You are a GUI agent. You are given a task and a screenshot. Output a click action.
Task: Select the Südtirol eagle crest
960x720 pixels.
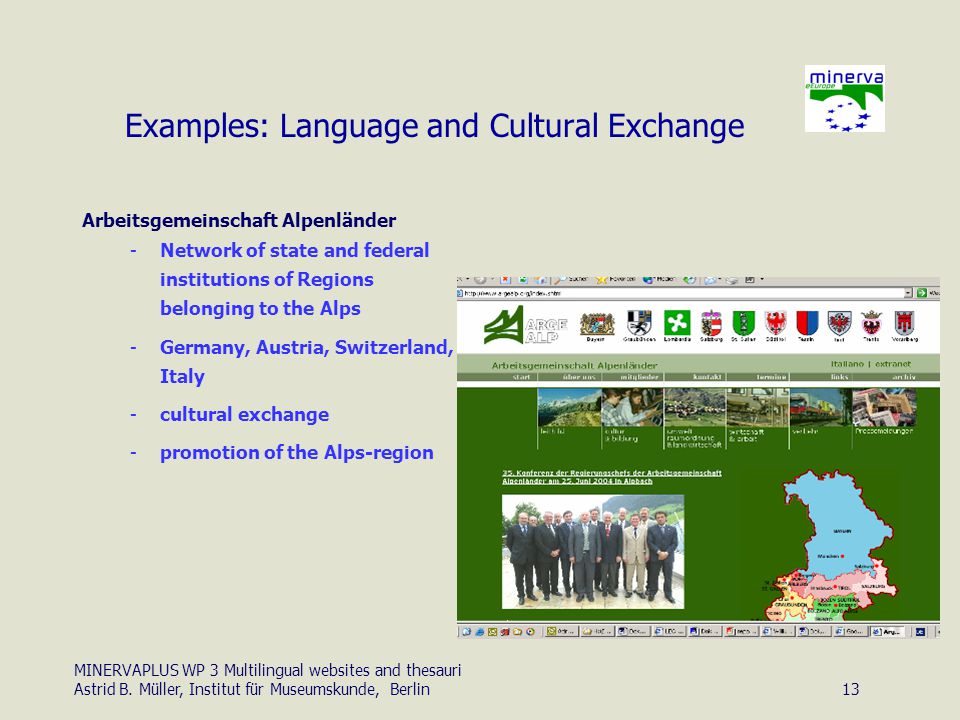pos(776,325)
